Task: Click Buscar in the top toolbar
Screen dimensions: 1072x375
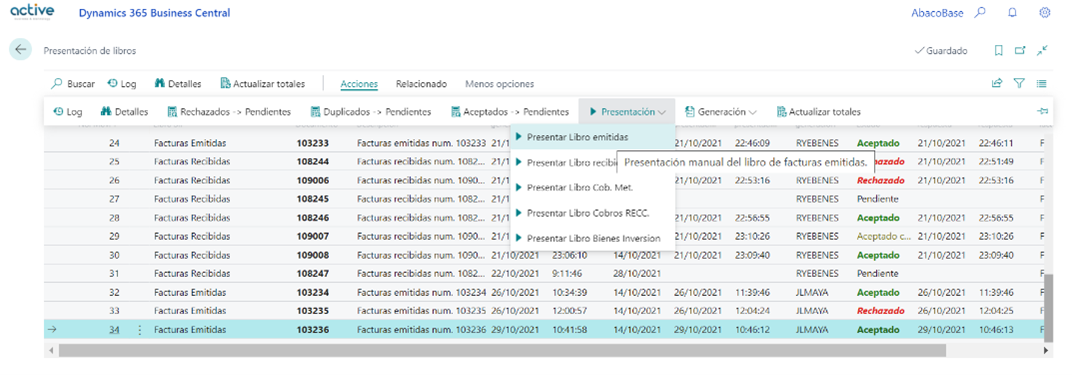Action: (73, 84)
